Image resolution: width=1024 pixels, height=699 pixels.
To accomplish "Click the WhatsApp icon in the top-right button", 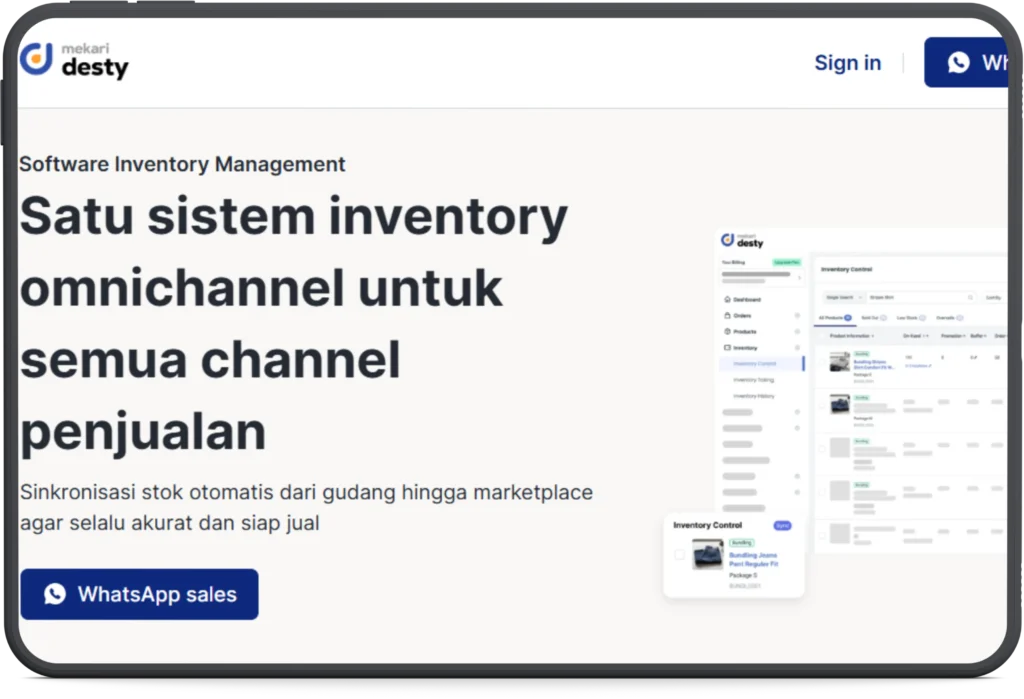I will 958,63.
